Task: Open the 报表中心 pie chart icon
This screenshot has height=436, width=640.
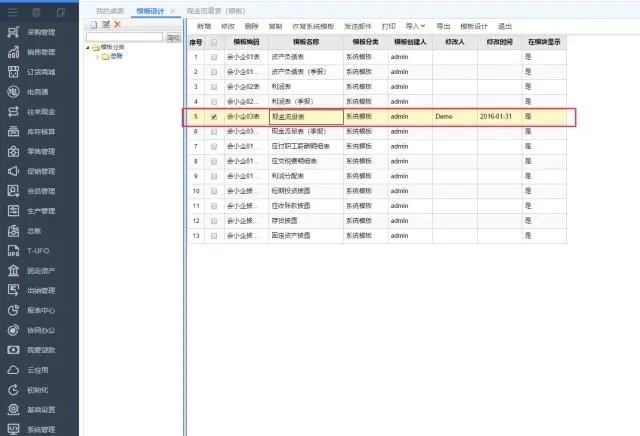Action: click(13, 310)
